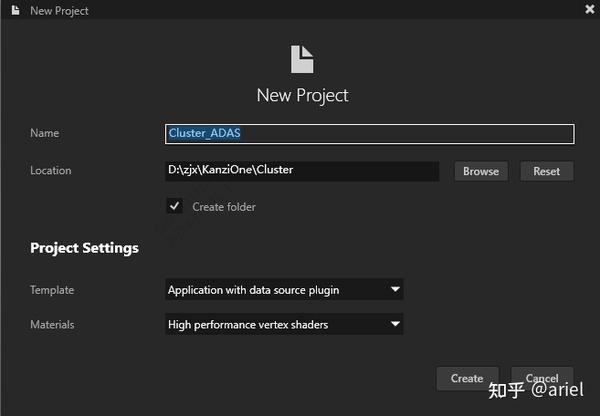Click the Project Settings heading
The width and height of the screenshot is (600, 416).
[84, 248]
